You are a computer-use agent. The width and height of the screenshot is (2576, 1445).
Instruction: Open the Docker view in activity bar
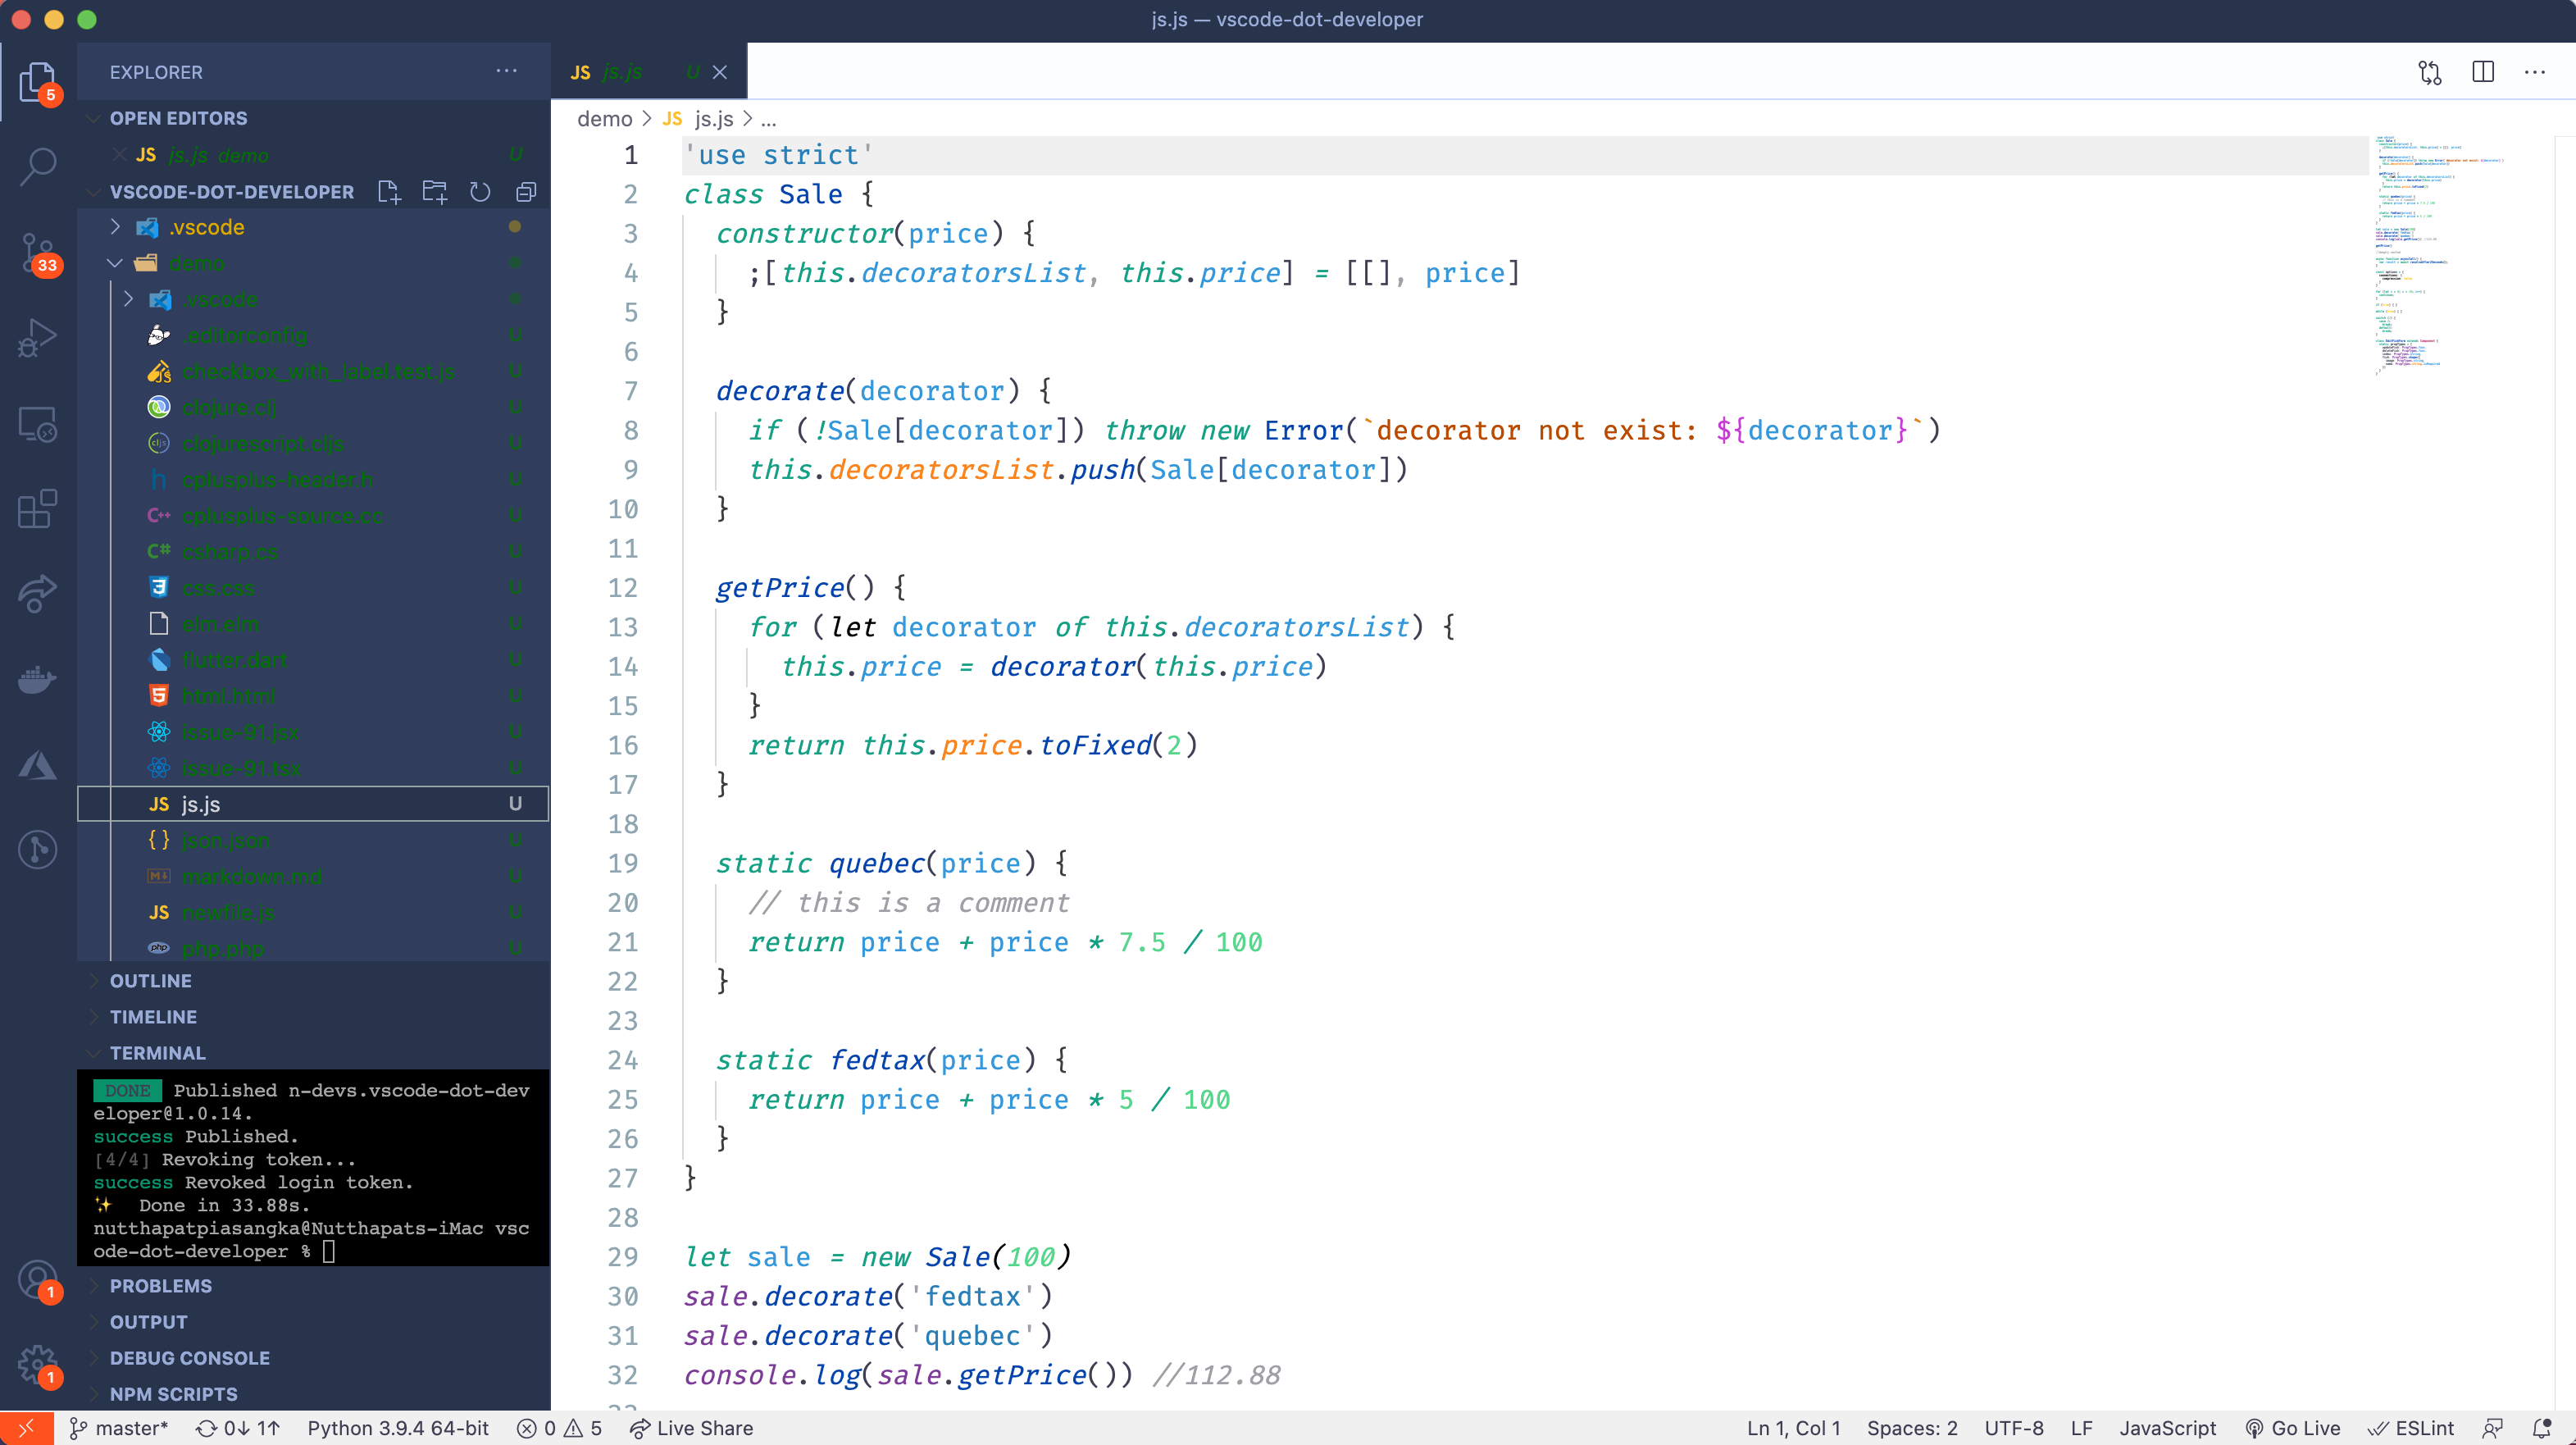pyautogui.click(x=37, y=680)
